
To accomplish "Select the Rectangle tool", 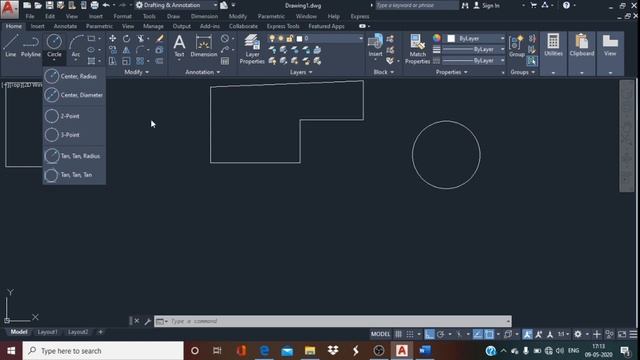I will pyautogui.click(x=92, y=38).
